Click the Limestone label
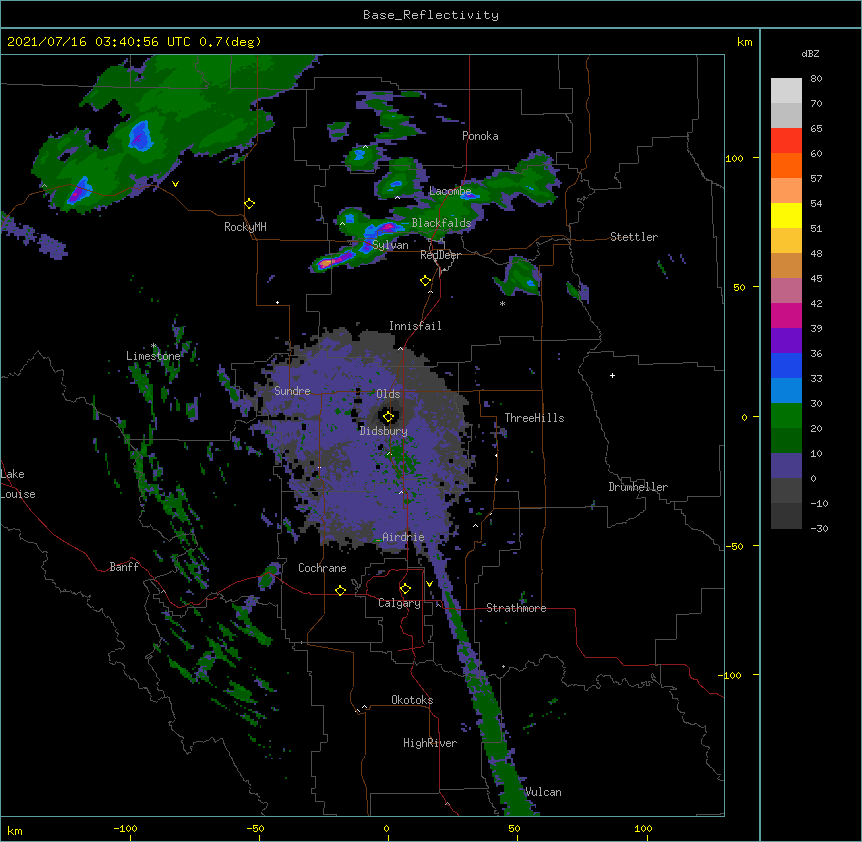The height and width of the screenshot is (842, 862). point(153,356)
